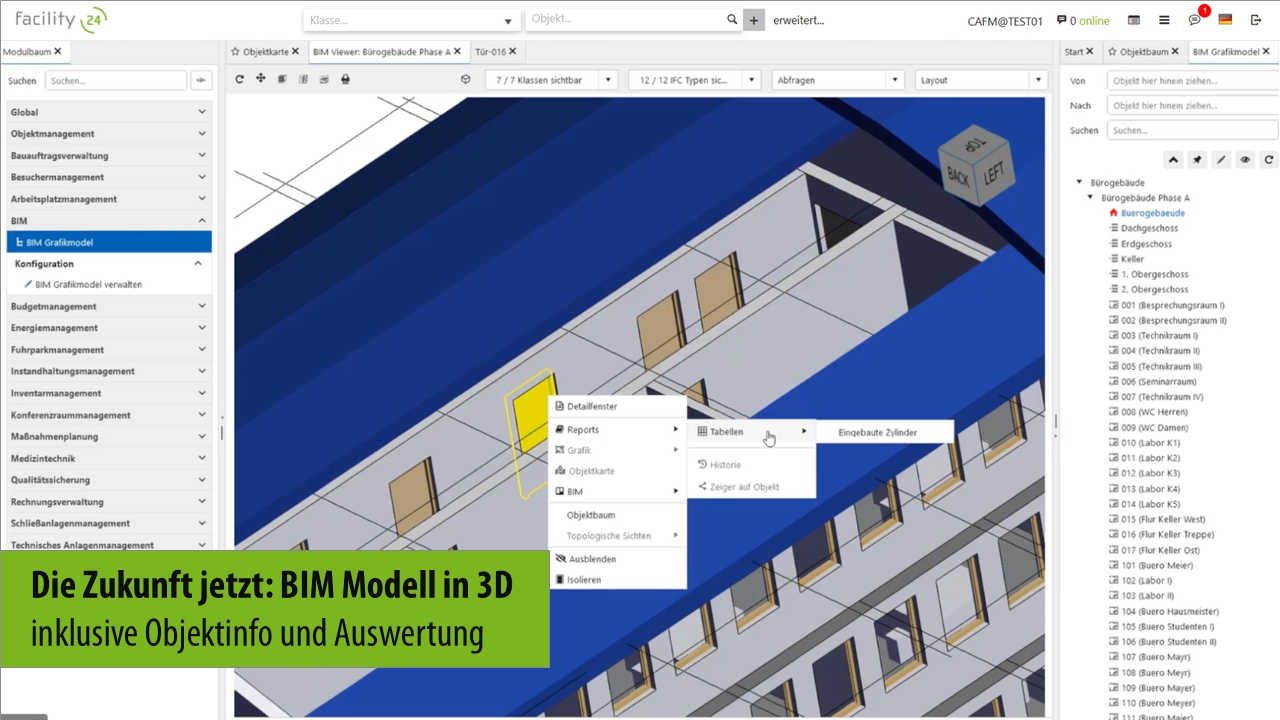Open the Klasse dropdown in the header
The width and height of the screenshot is (1280, 720).
(411, 20)
